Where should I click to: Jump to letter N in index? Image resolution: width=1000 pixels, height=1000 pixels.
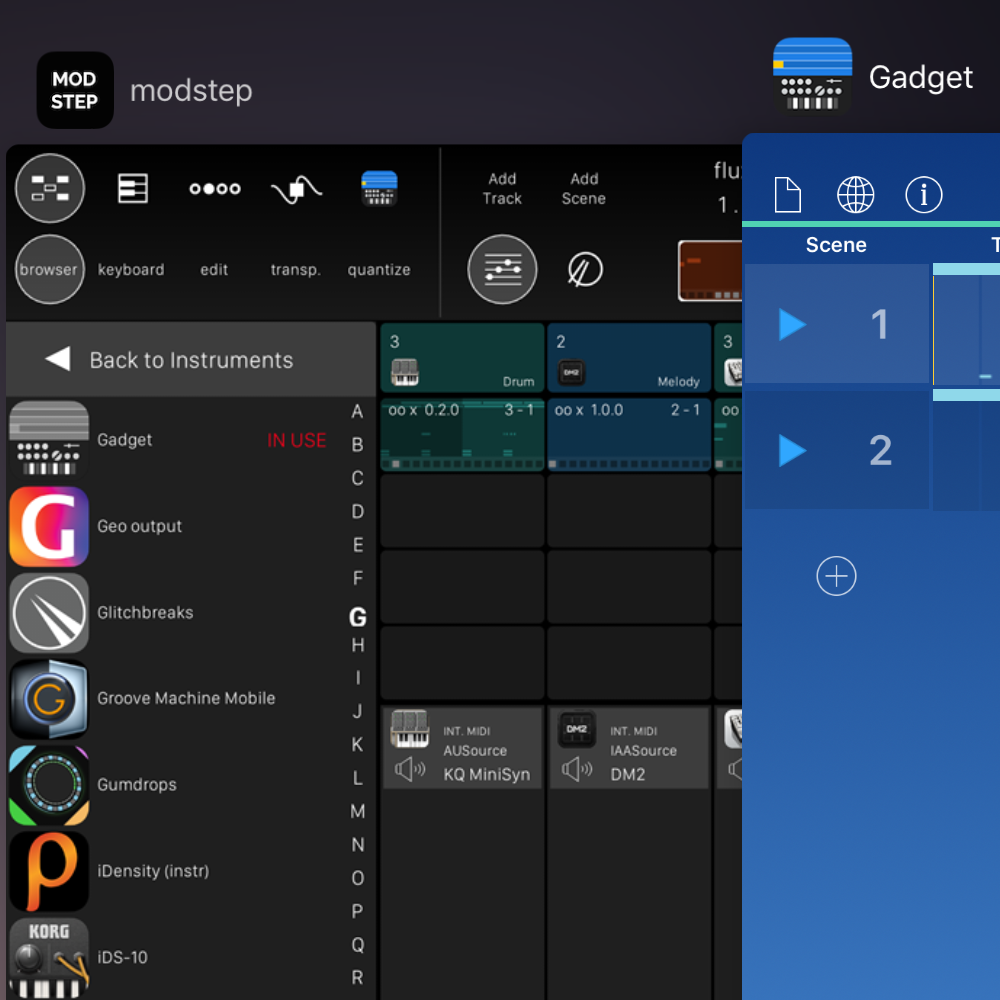click(x=358, y=844)
